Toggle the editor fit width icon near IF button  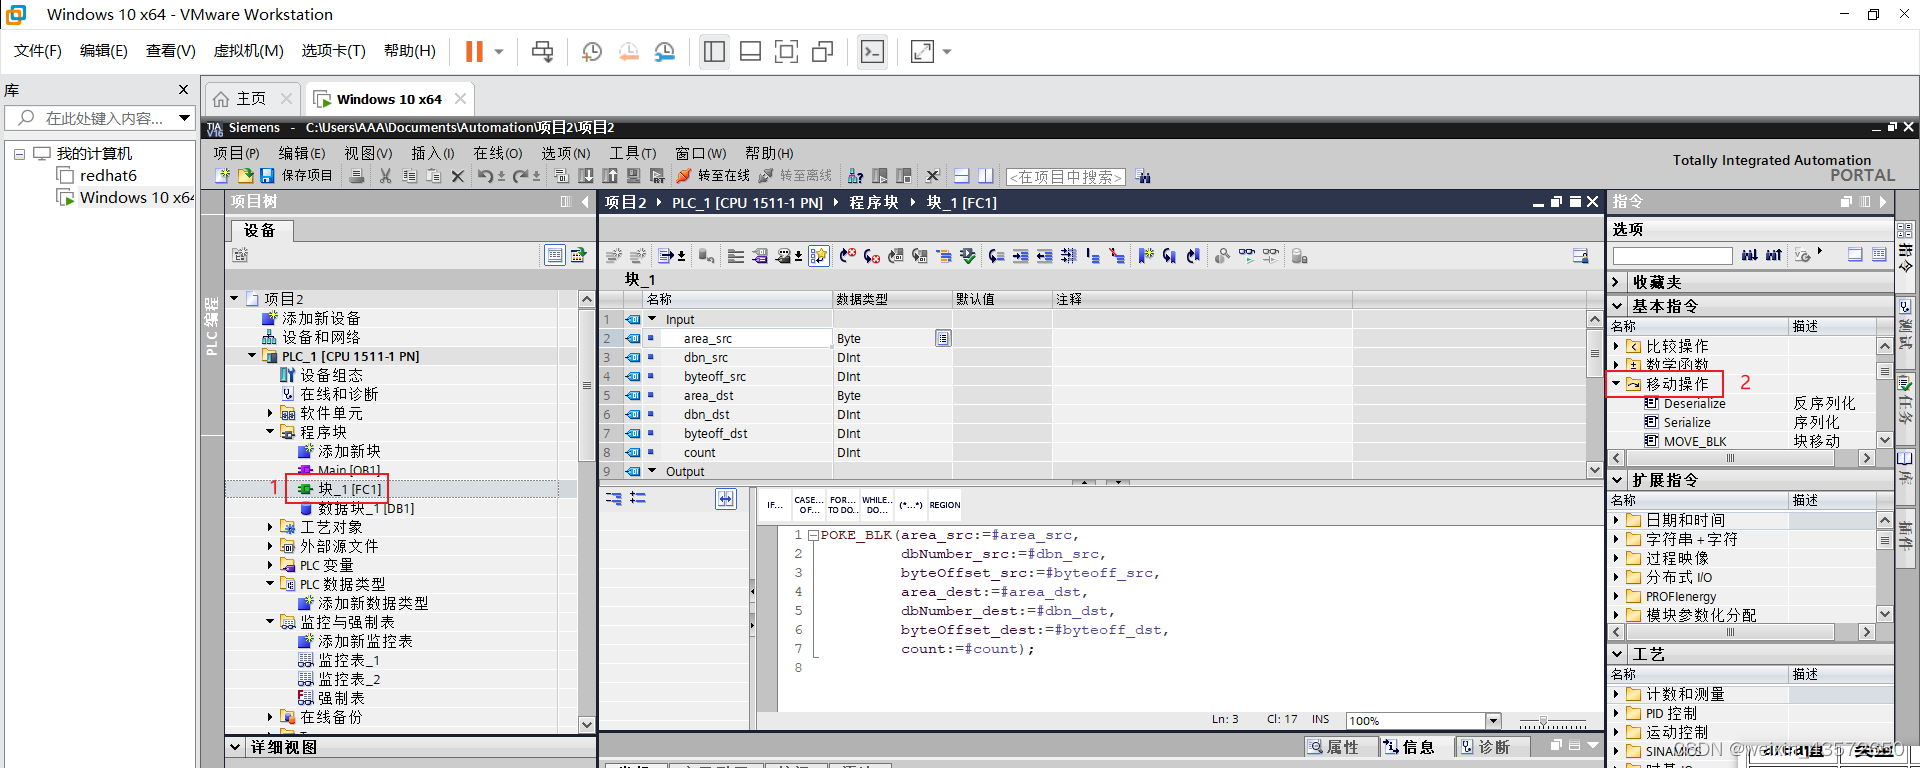click(x=726, y=498)
